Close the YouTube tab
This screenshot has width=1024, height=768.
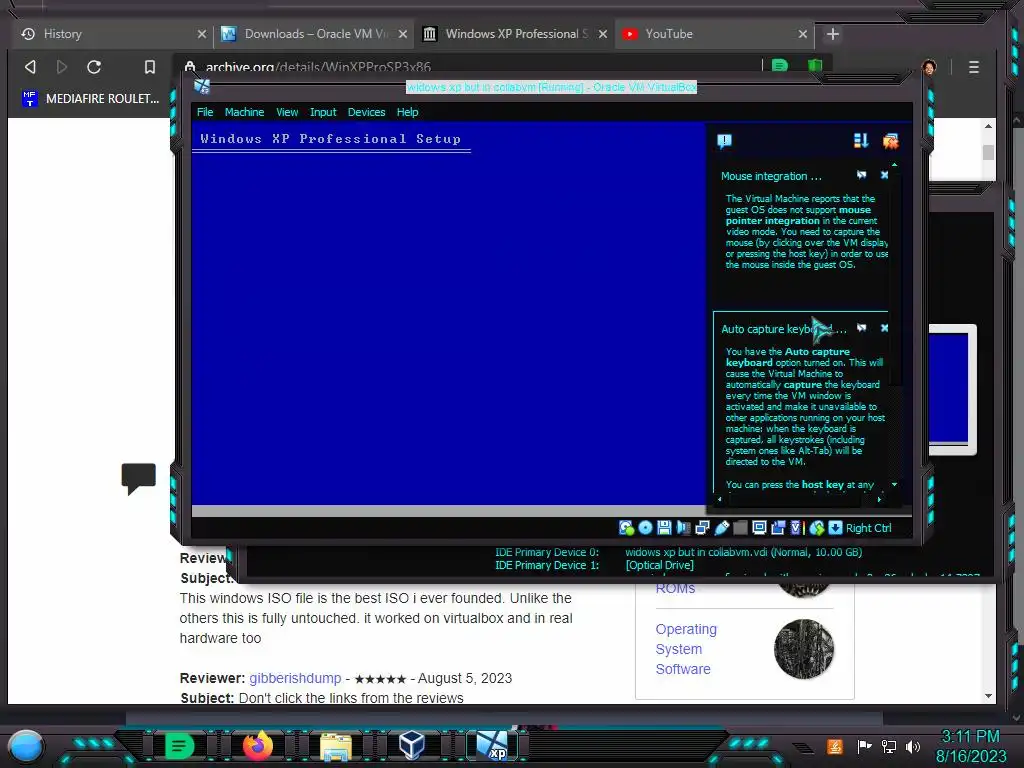[x=803, y=34]
